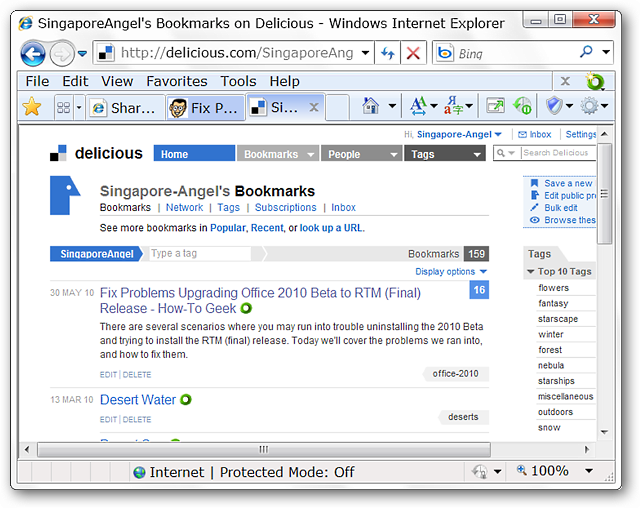Click the Quick Tabs grid icon
Image resolution: width=640 pixels, height=508 pixels.
pyautogui.click(x=64, y=107)
